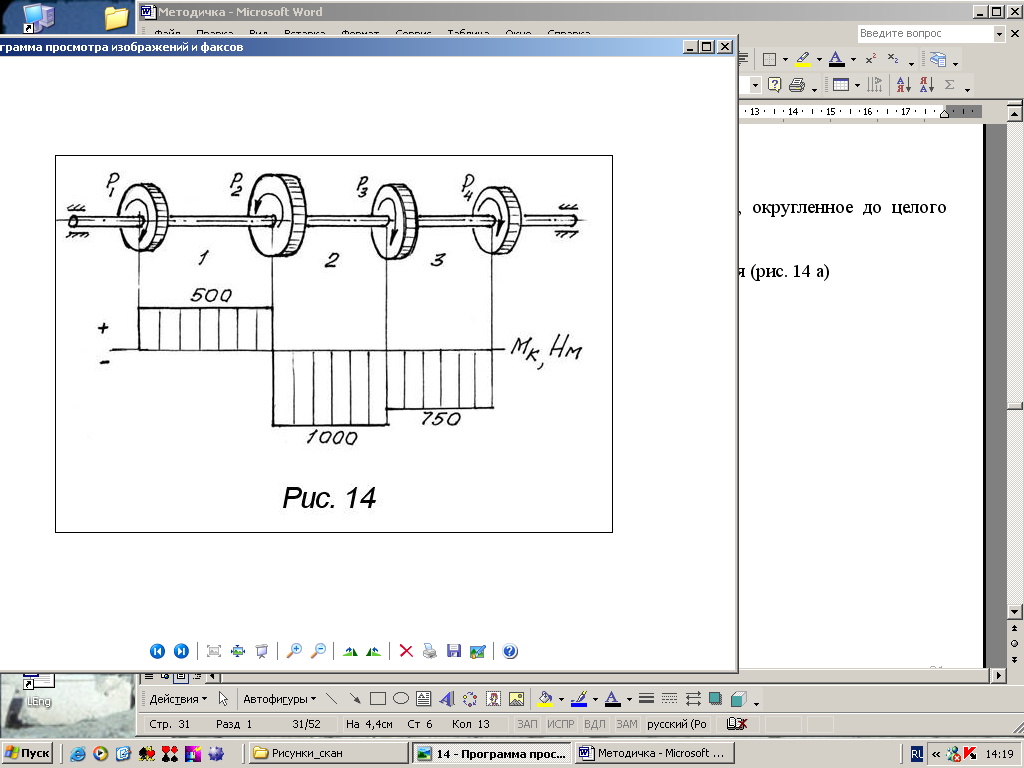This screenshot has height=768, width=1024.
Task: Delete the image with red X
Action: point(406,651)
